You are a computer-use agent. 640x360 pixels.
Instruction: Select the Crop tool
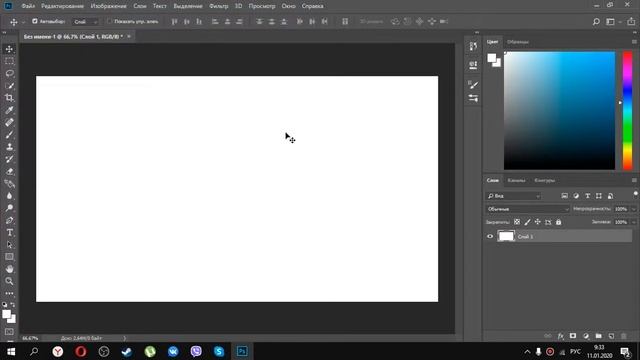(9, 98)
